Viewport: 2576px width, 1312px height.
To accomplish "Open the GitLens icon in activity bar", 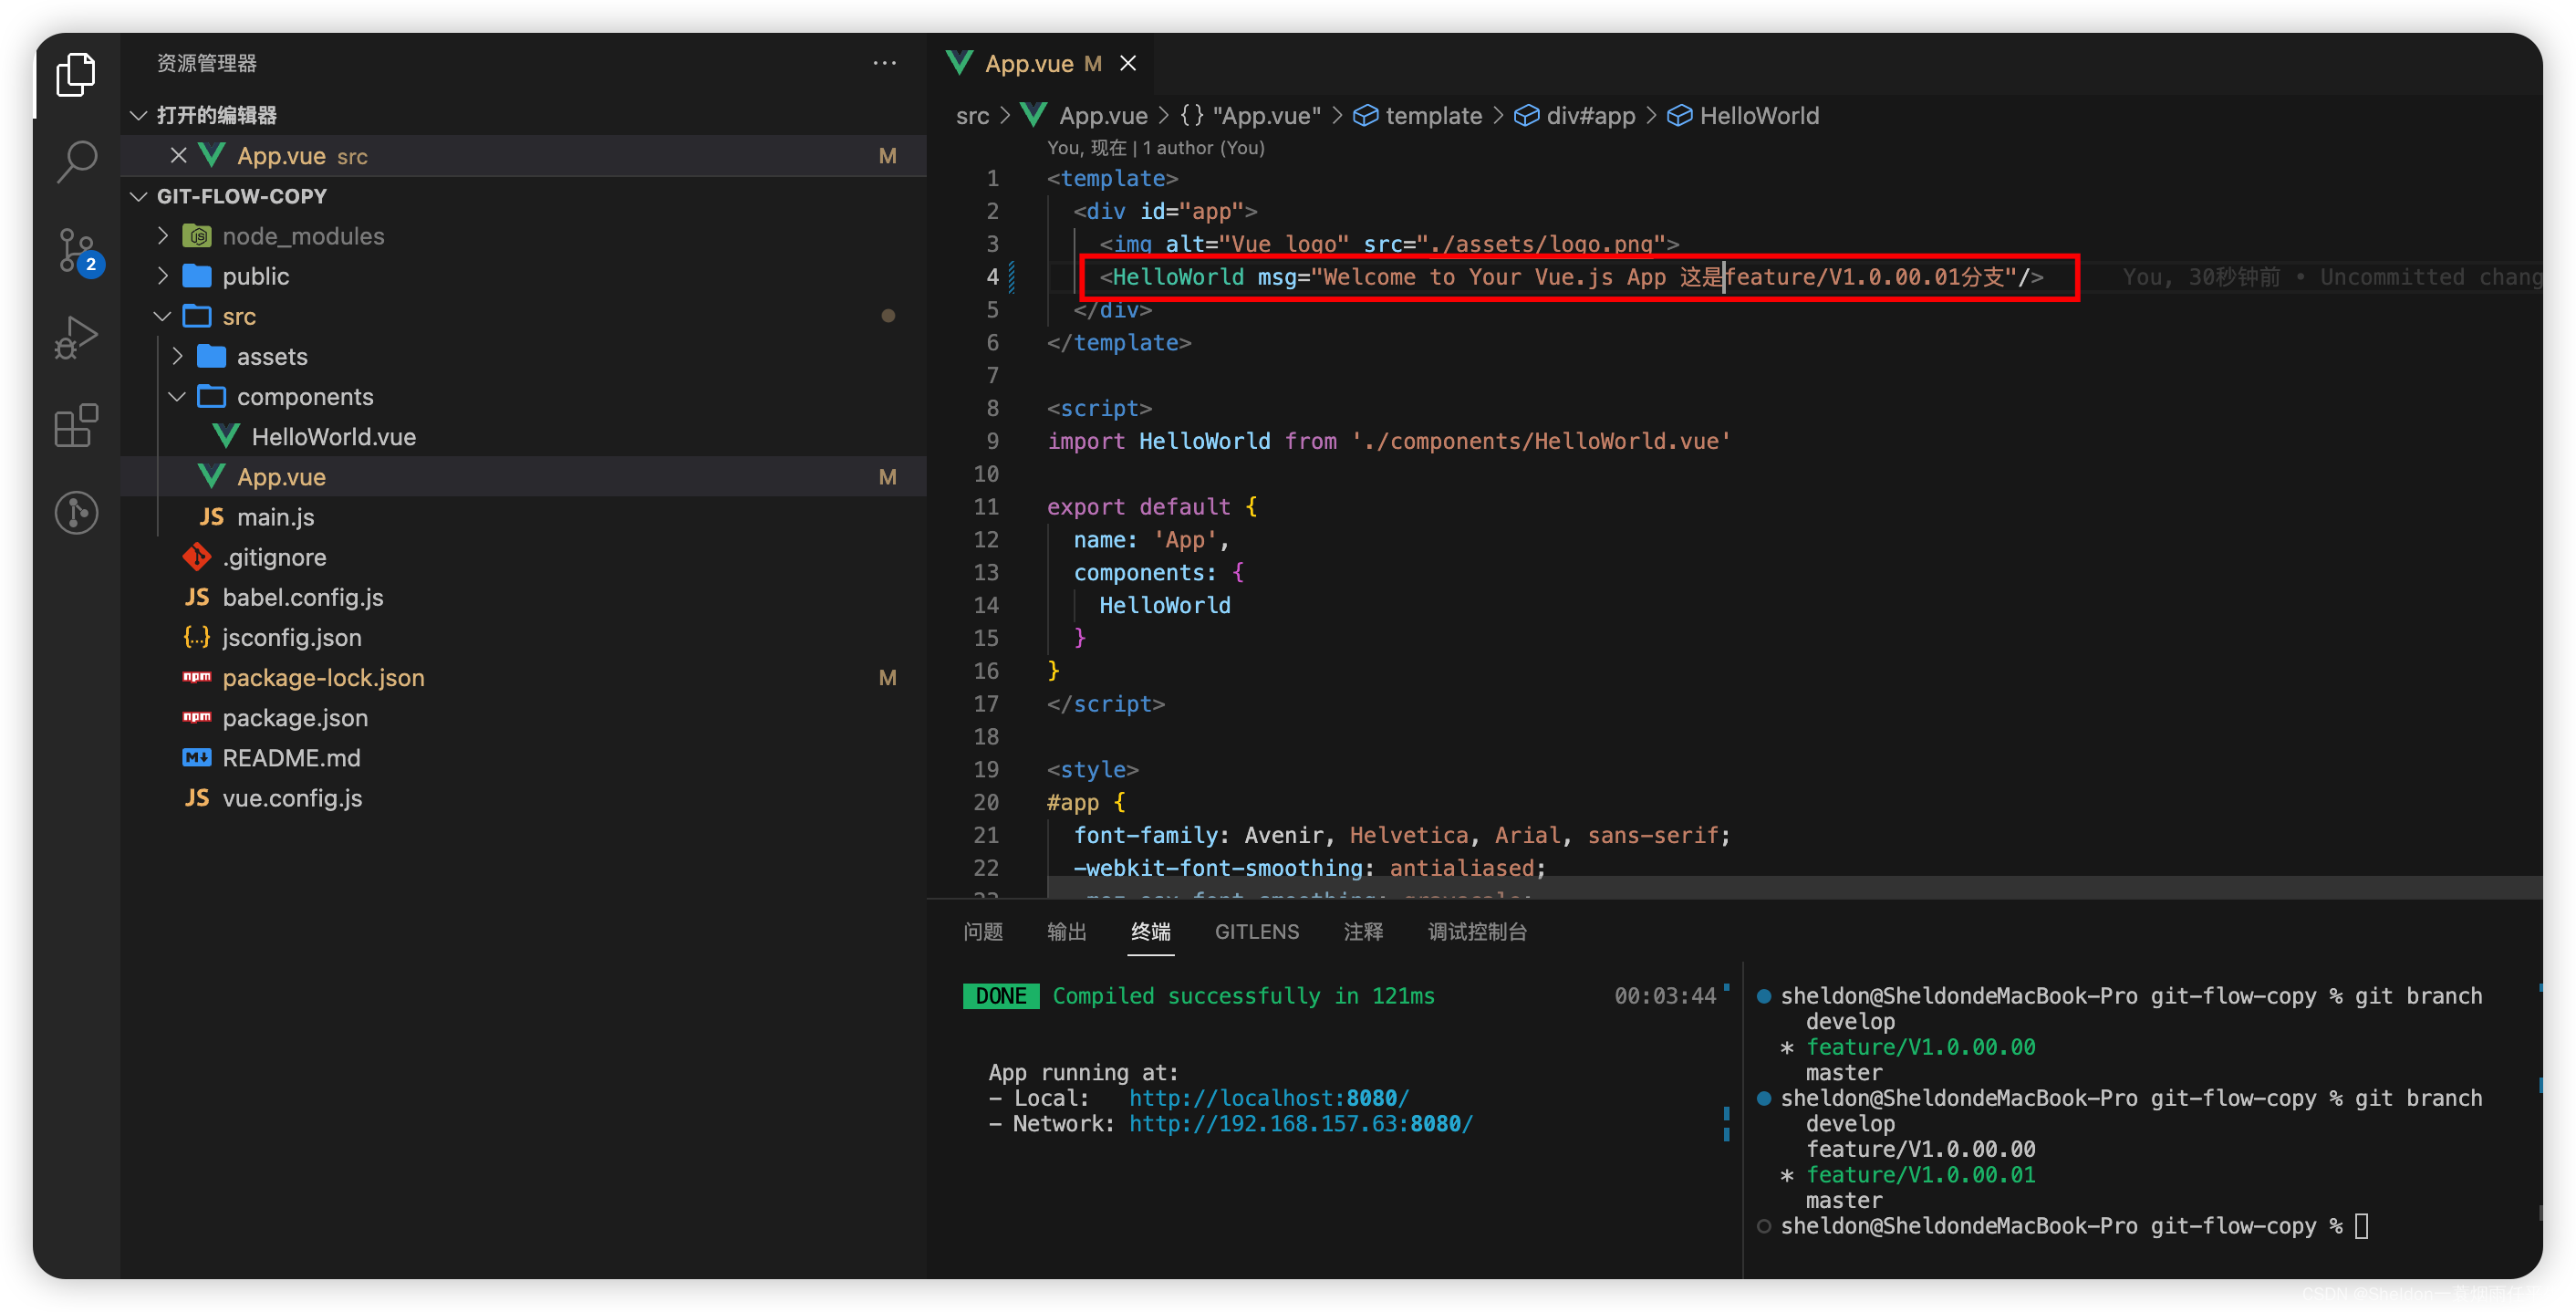I will tap(76, 512).
